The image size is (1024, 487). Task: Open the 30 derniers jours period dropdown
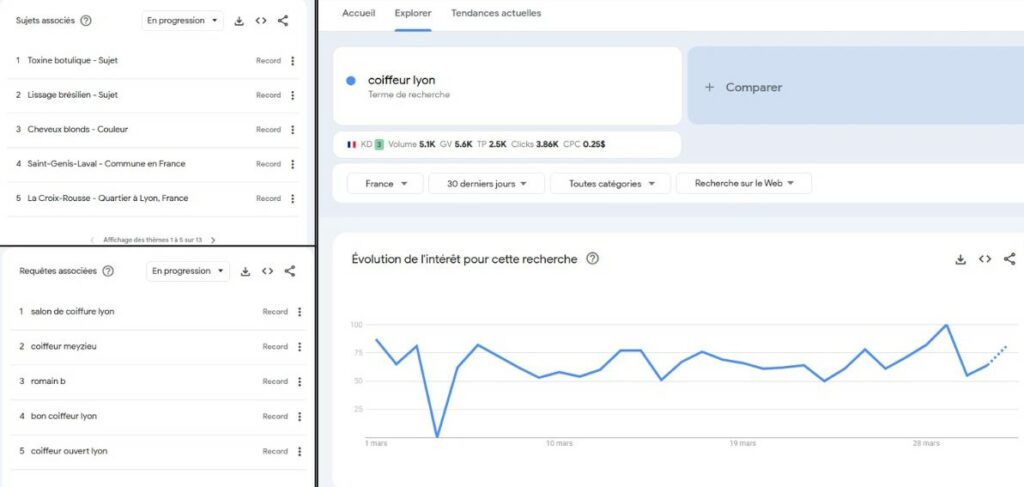click(x=487, y=184)
